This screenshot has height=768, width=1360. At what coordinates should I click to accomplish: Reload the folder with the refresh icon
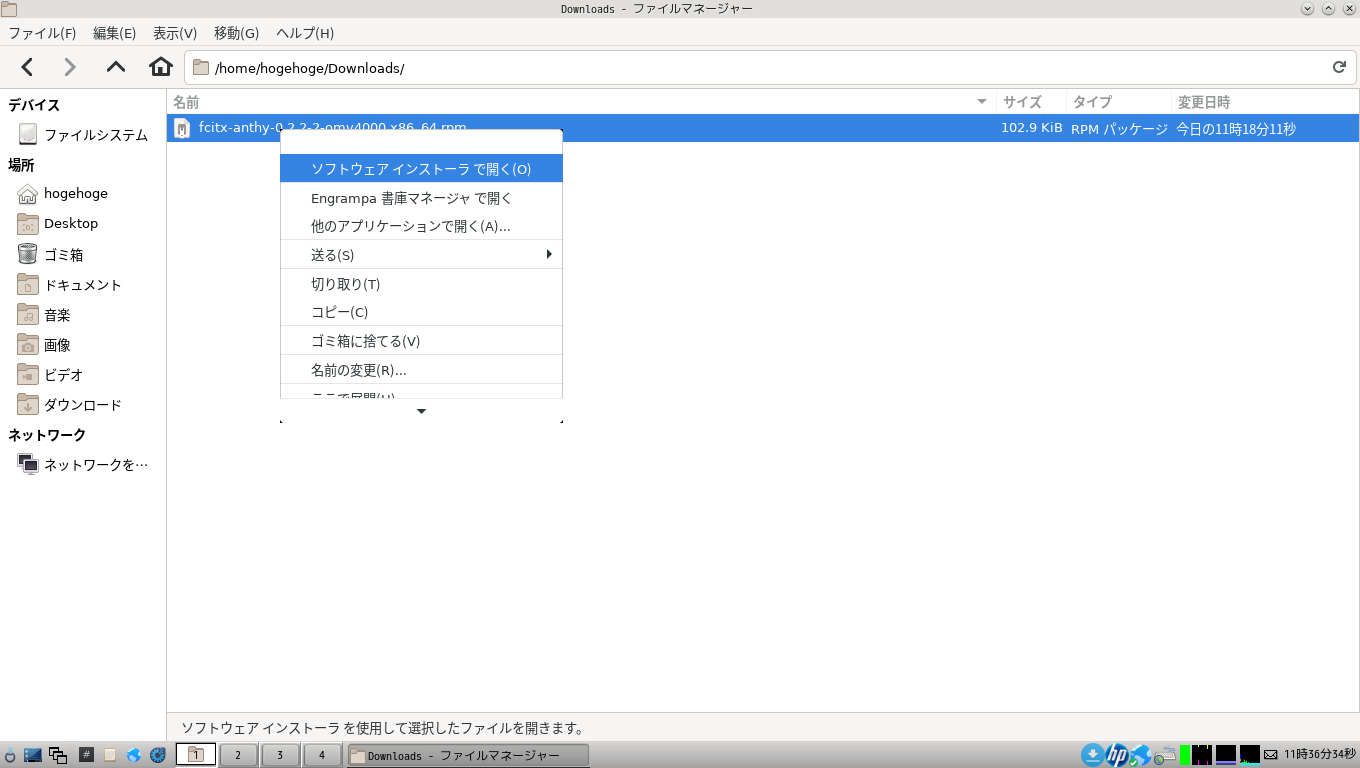point(1339,68)
